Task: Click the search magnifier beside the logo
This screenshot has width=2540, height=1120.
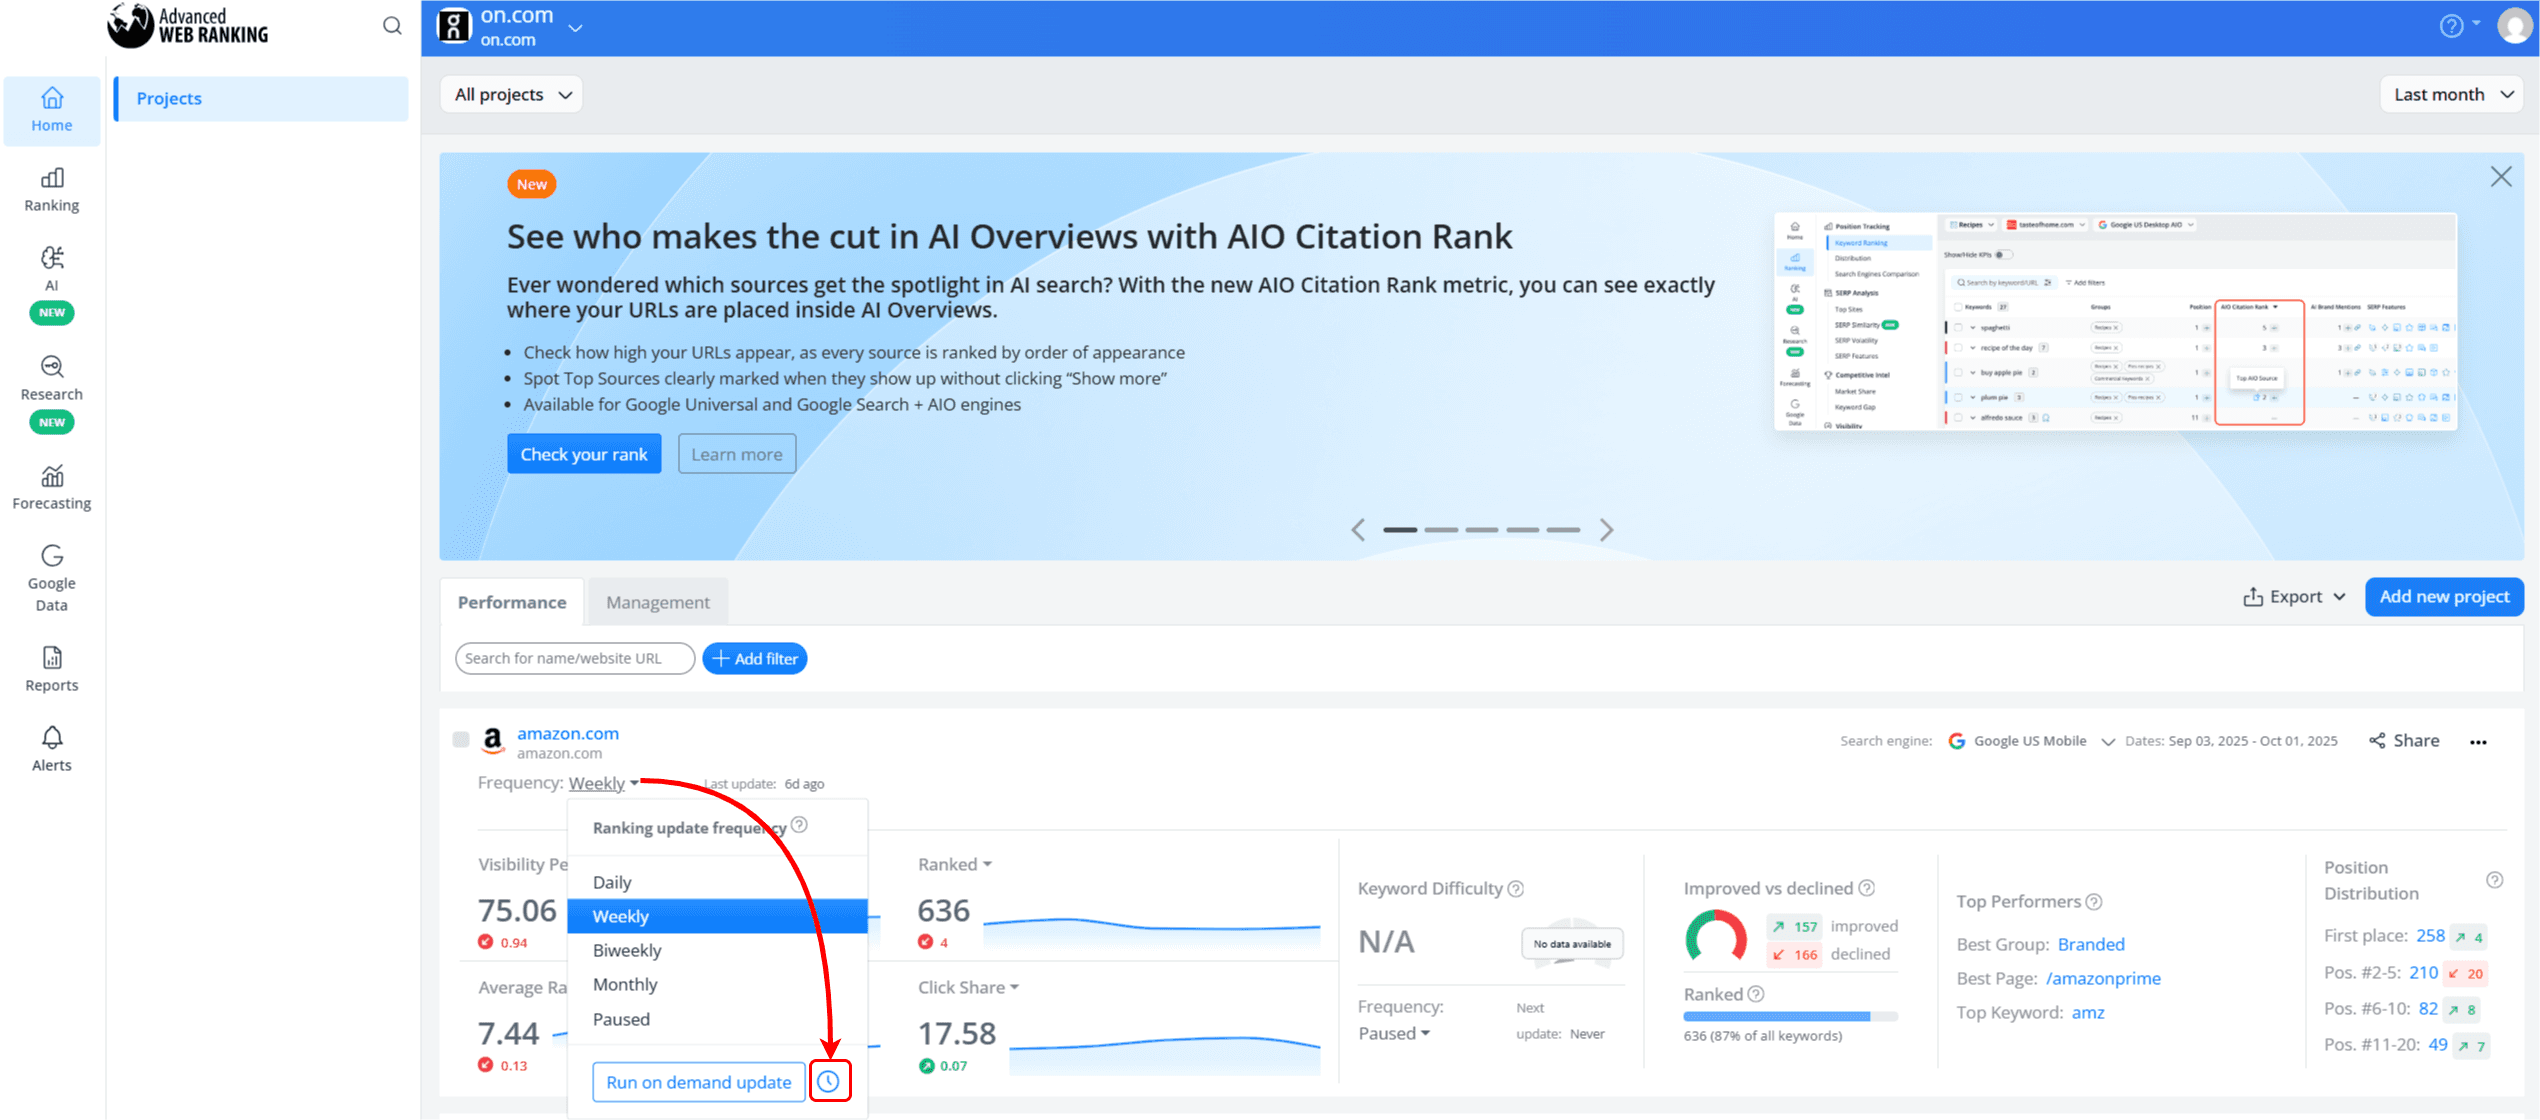Action: click(x=392, y=26)
